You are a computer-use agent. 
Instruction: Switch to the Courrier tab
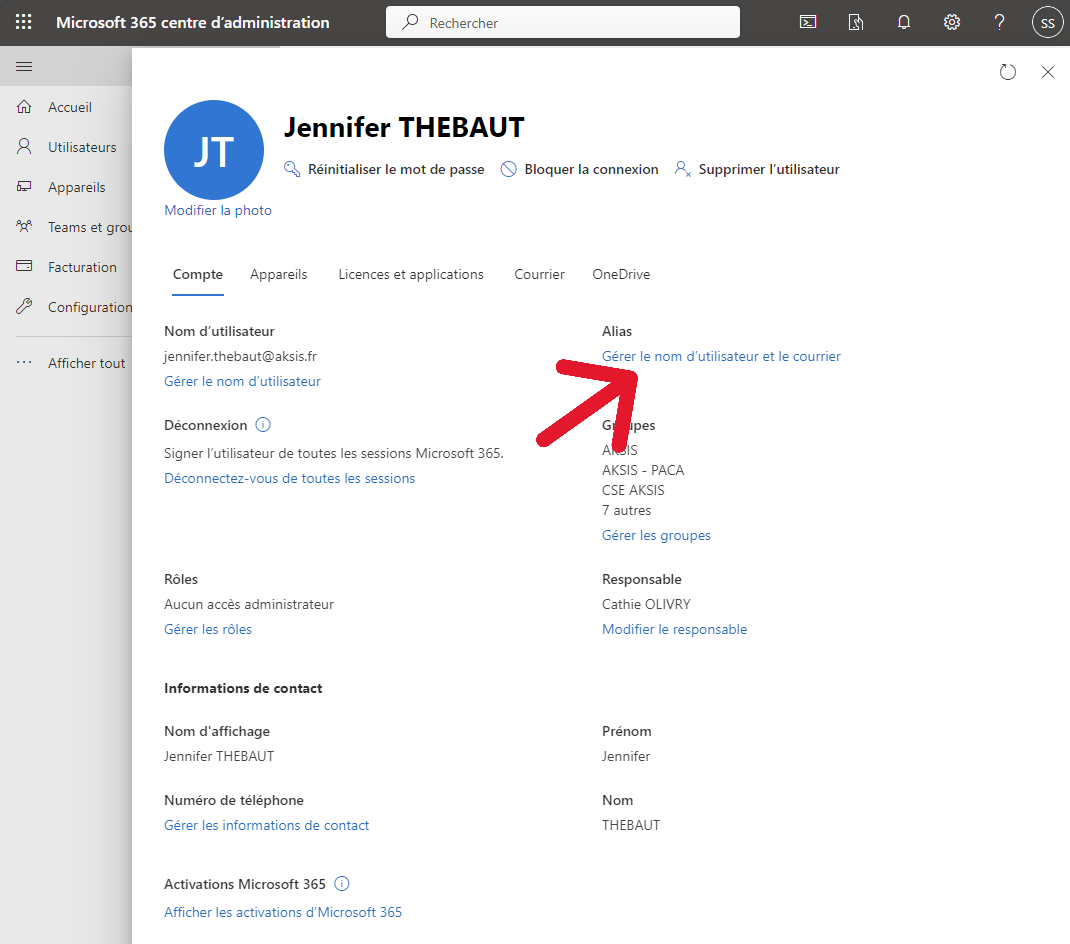(x=539, y=274)
